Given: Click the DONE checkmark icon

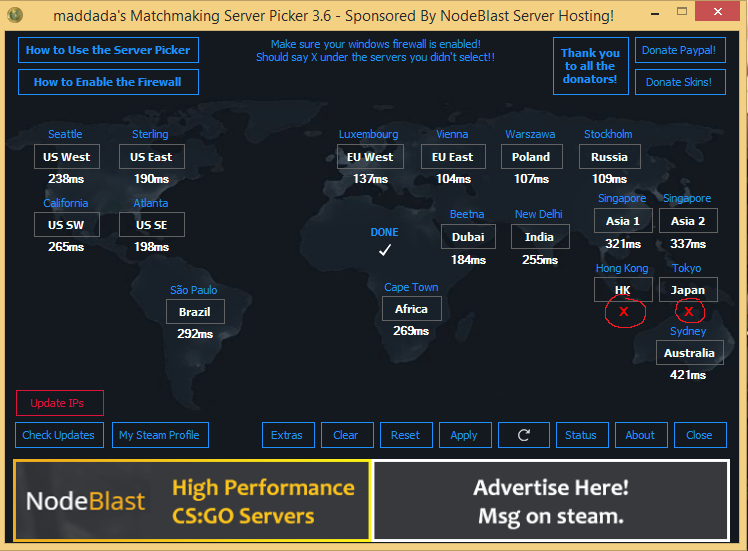Looking at the screenshot, I should (385, 250).
